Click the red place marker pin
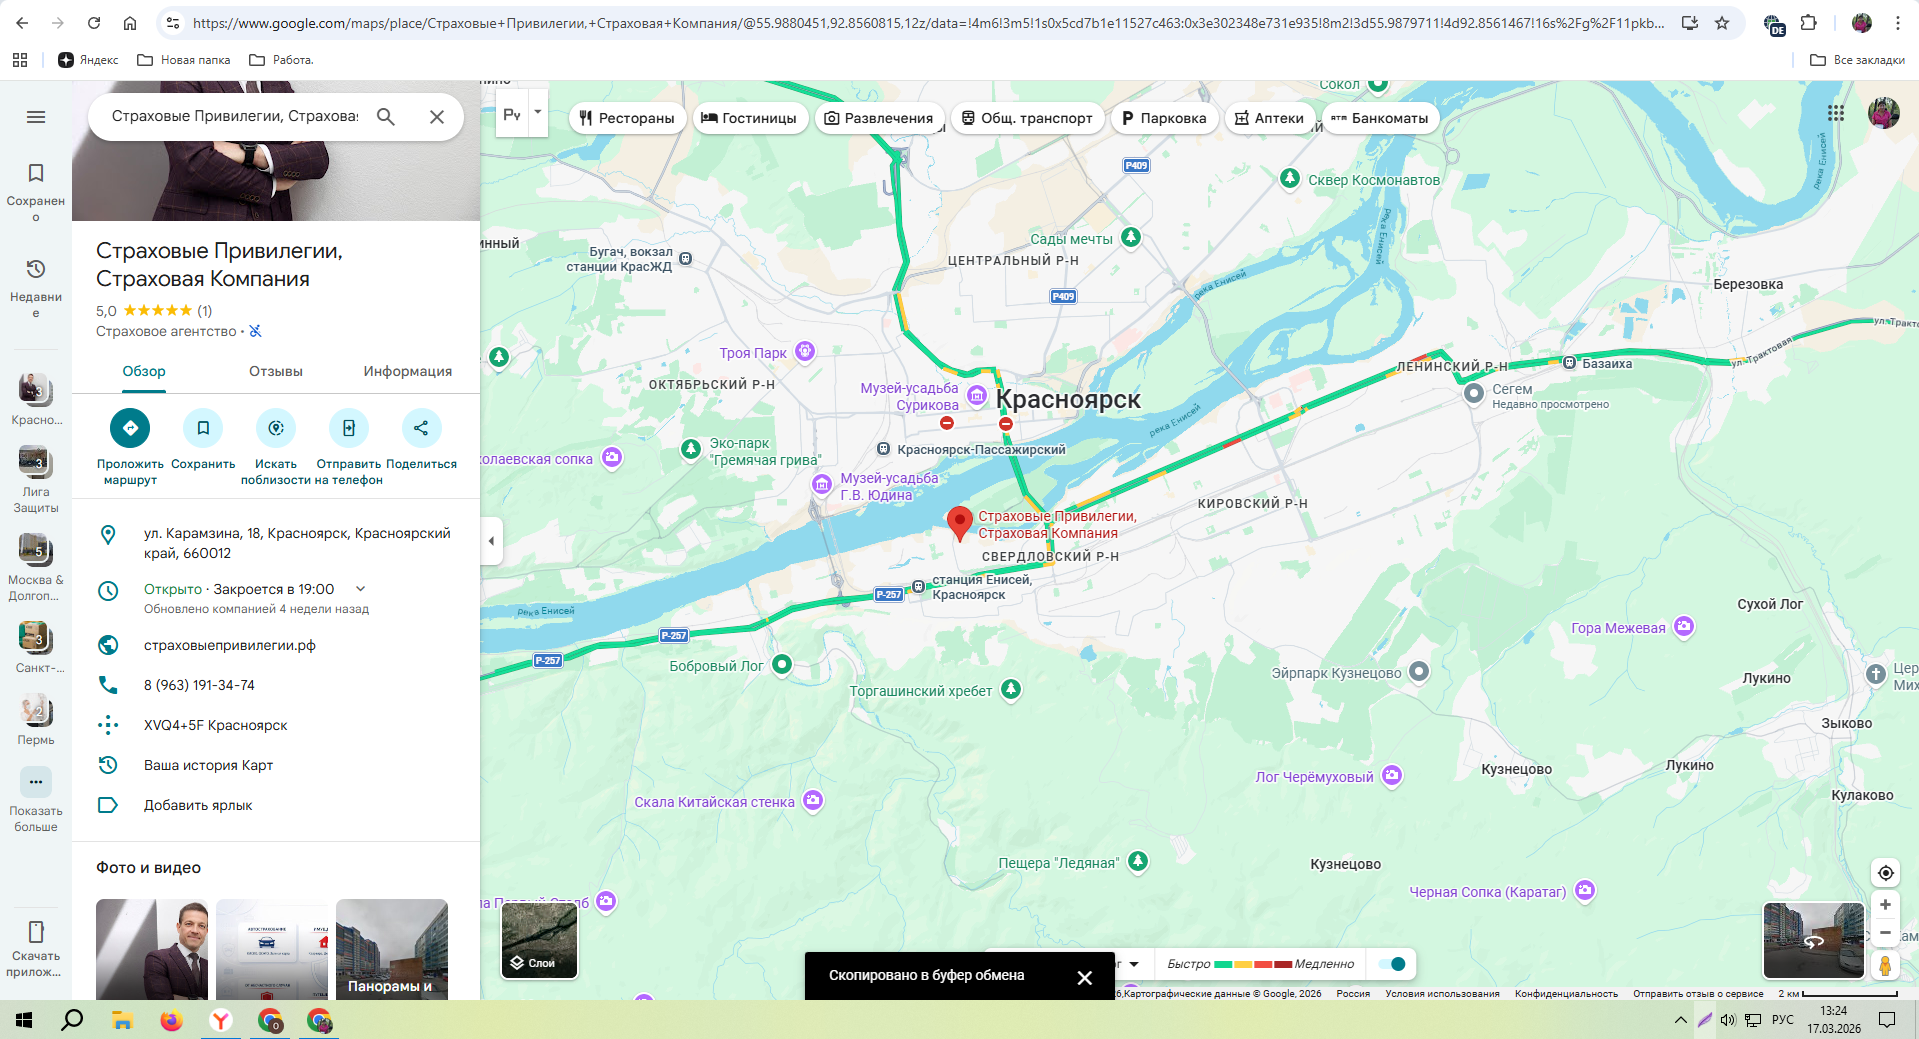 coord(960,523)
